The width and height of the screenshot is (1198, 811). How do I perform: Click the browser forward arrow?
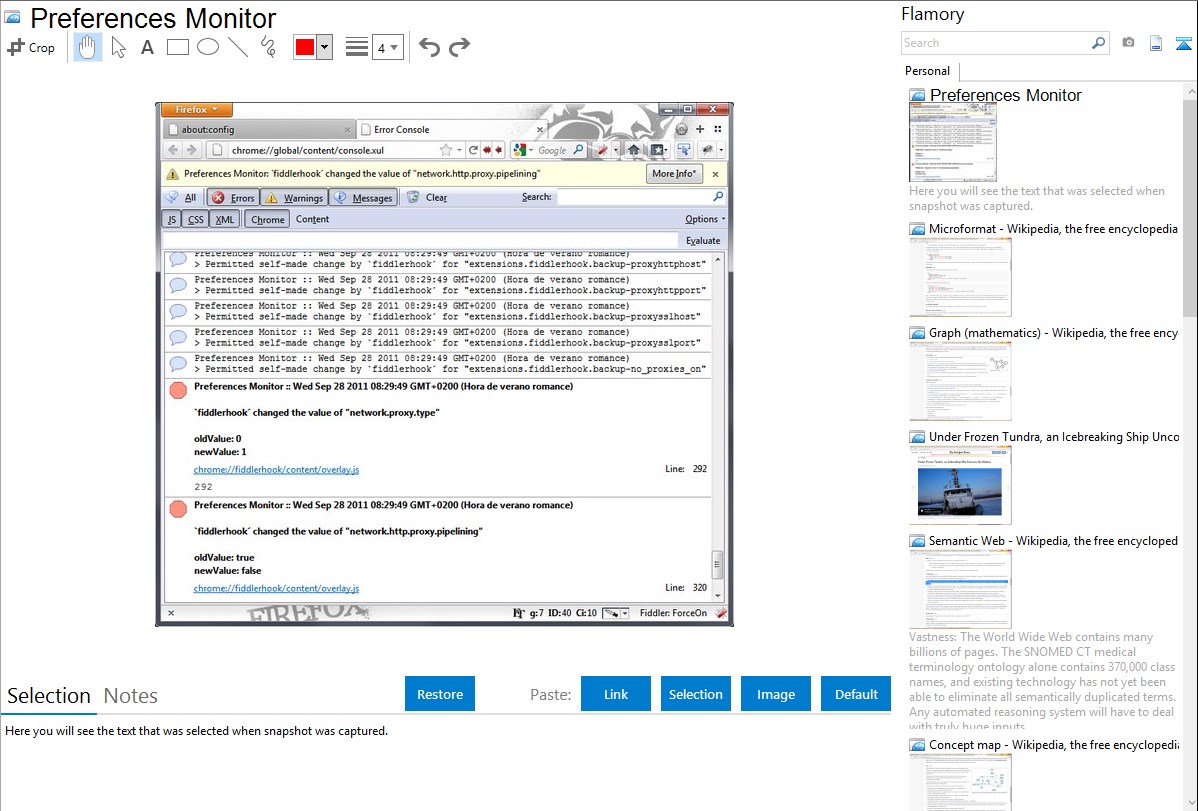click(191, 151)
